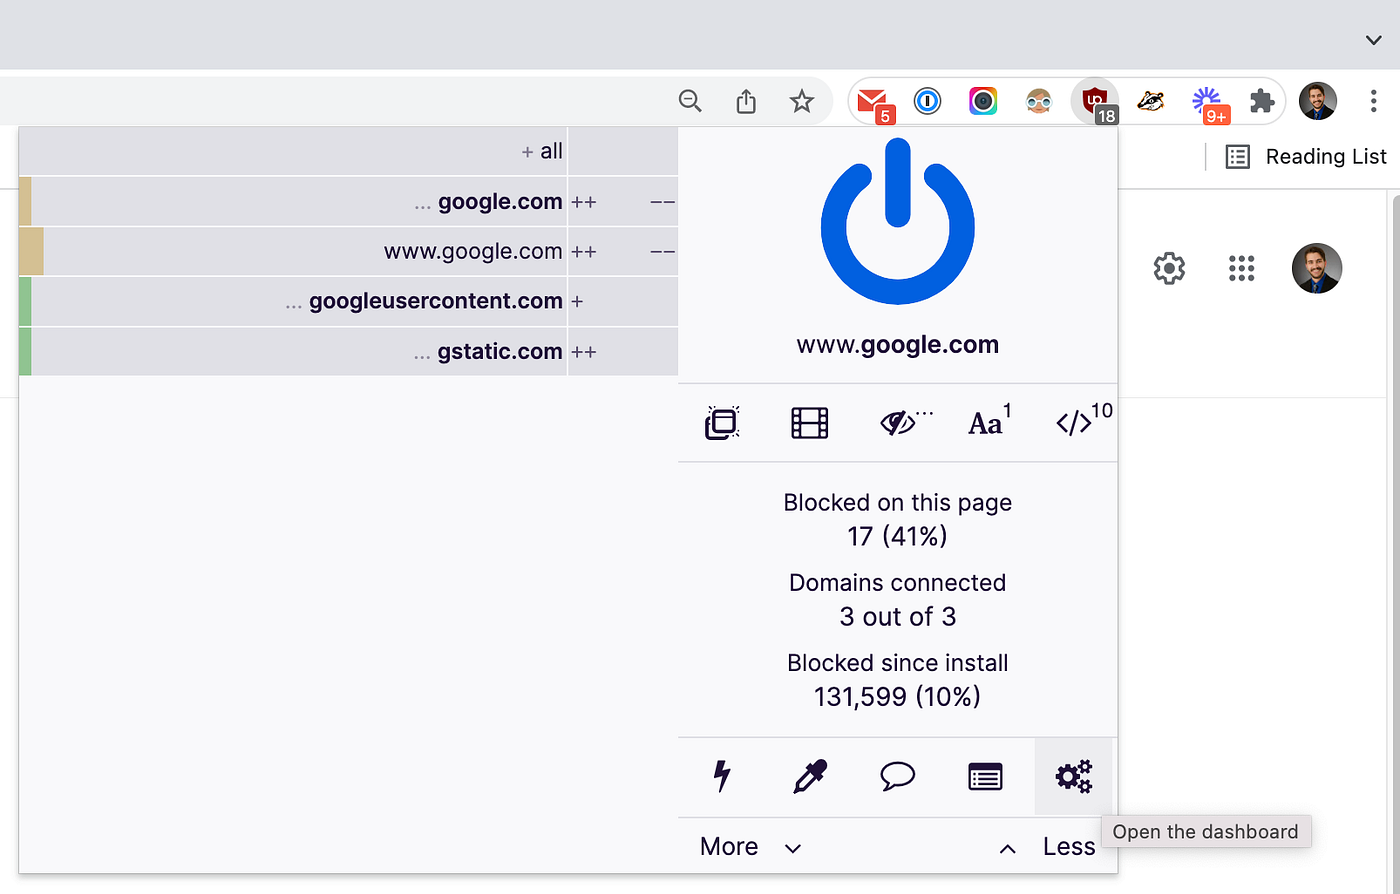Image resolution: width=1400 pixels, height=894 pixels.
Task: Click the zoom magnifier in address bar
Action: (690, 101)
